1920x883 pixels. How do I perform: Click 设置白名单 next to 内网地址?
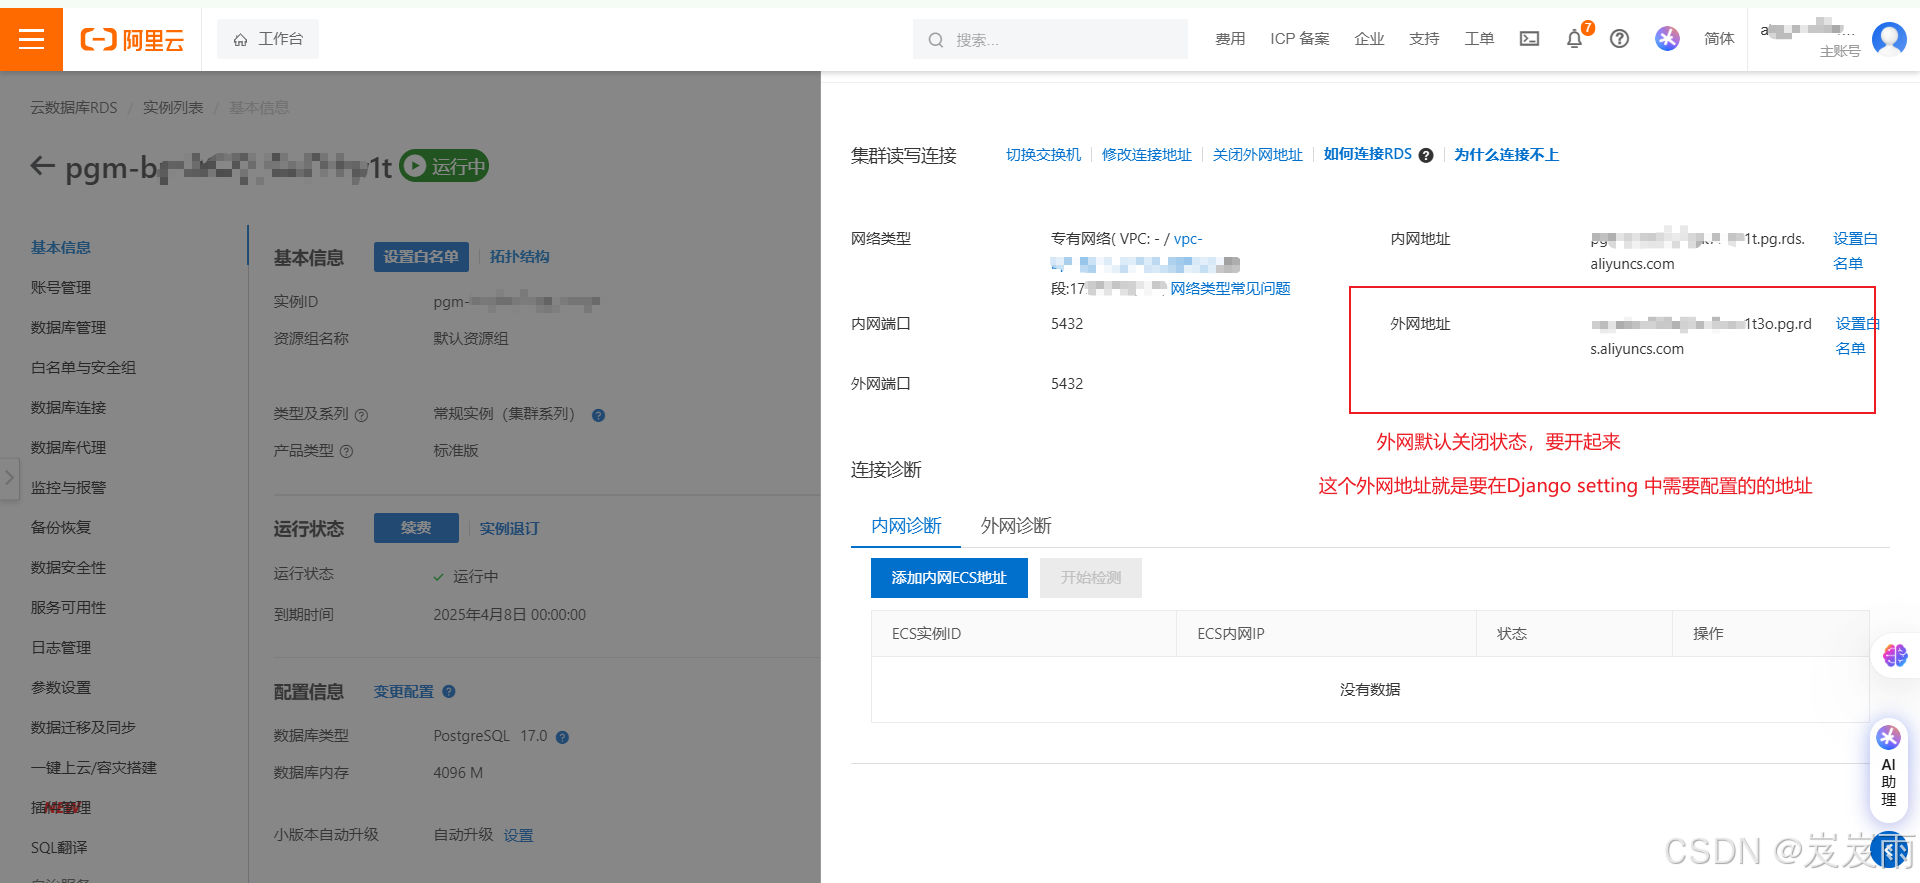(1855, 251)
